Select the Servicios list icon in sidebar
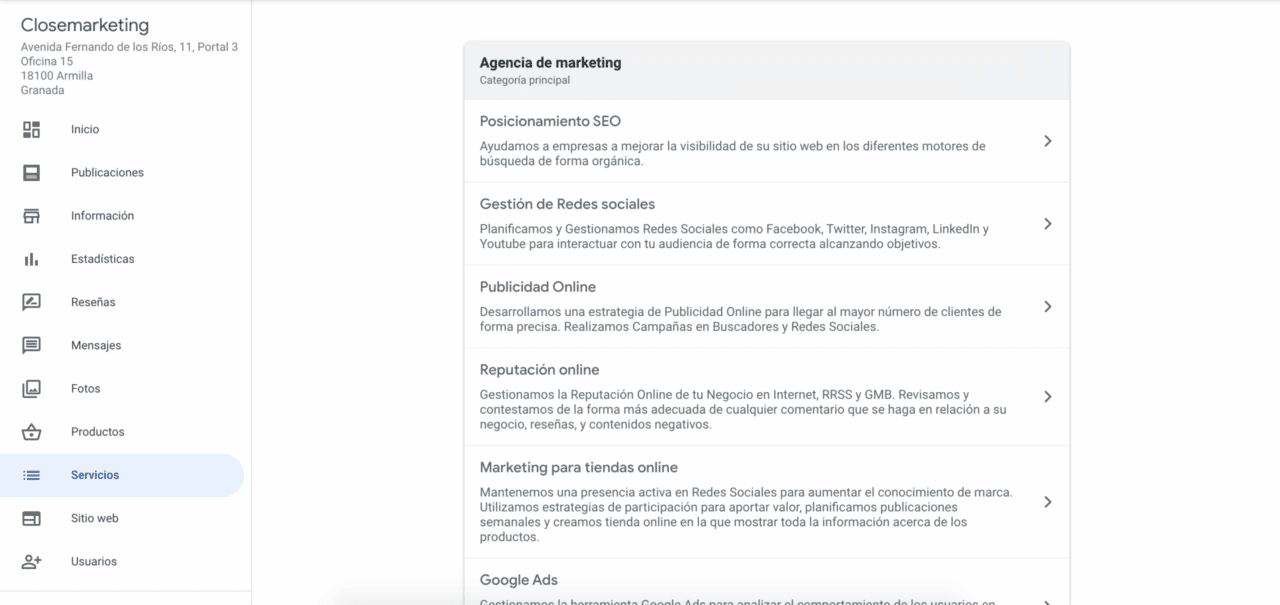Viewport: 1280px width, 605px height. click(x=30, y=474)
